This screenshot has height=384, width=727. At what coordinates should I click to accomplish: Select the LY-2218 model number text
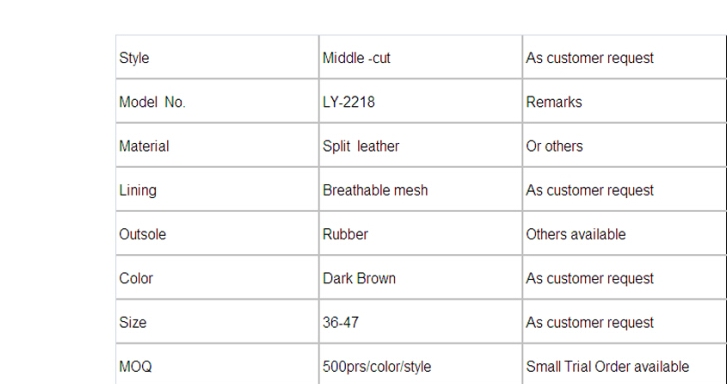pyautogui.click(x=349, y=102)
